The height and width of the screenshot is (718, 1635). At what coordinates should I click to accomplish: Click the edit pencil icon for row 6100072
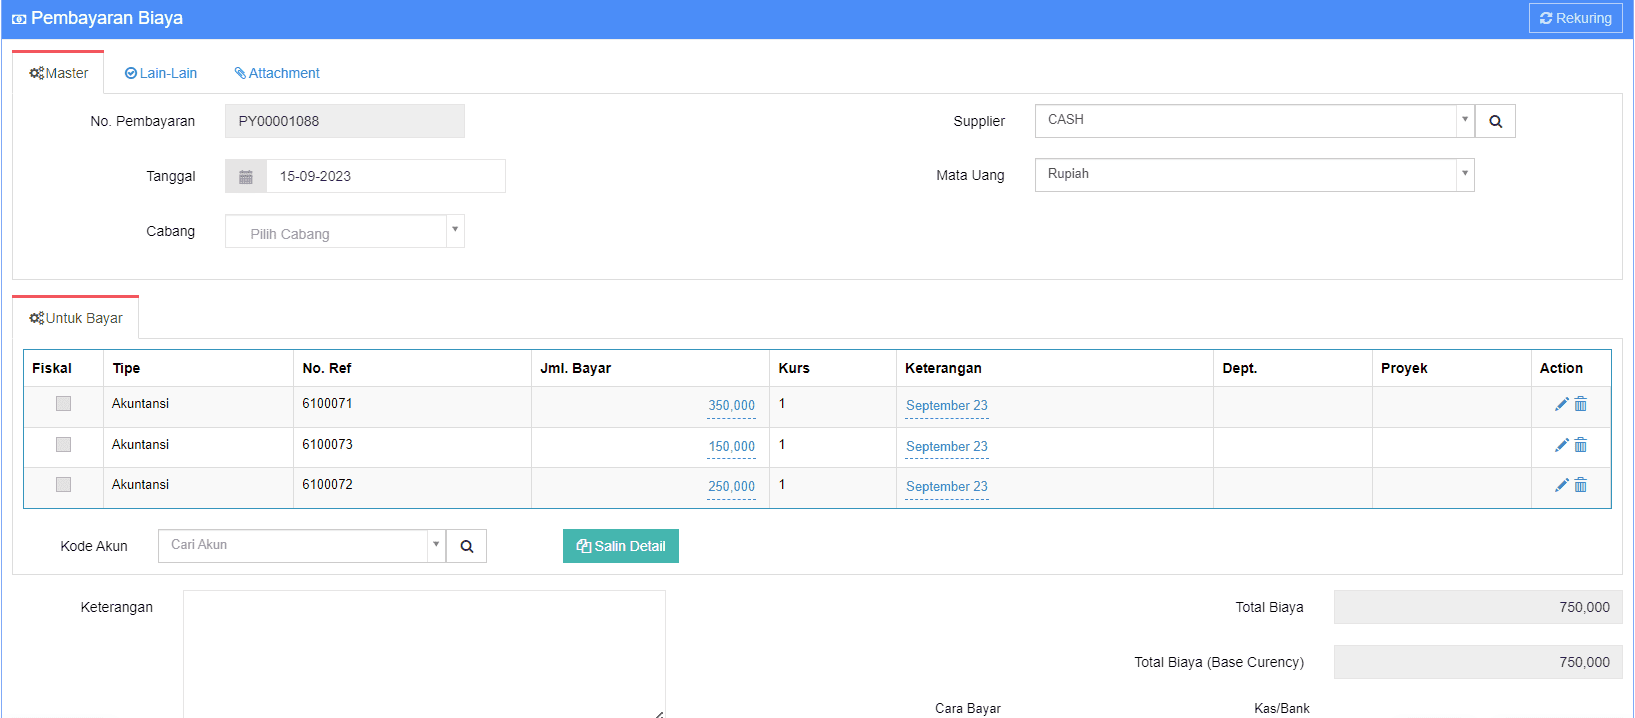[1561, 485]
